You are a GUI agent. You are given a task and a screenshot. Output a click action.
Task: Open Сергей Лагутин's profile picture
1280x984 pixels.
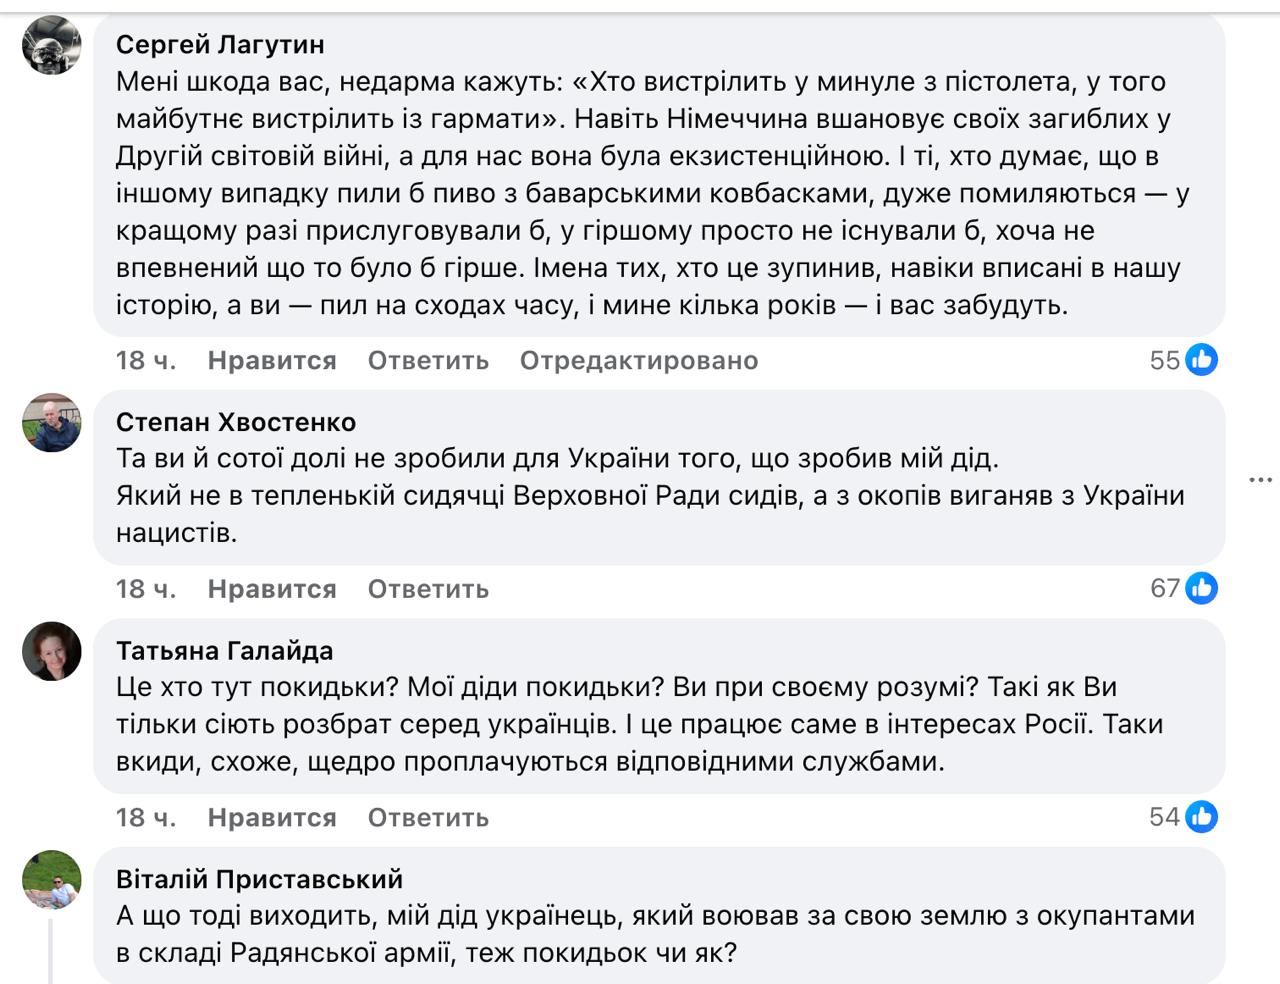click(x=51, y=46)
